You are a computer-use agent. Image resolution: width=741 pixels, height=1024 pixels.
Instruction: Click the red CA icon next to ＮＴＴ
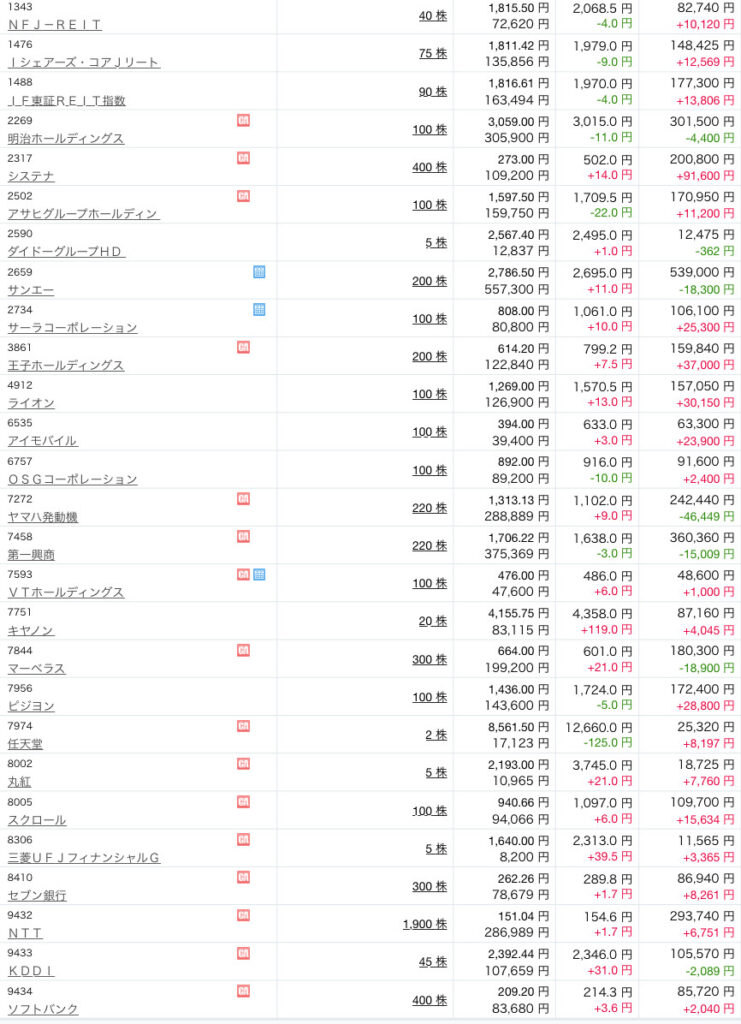click(243, 915)
